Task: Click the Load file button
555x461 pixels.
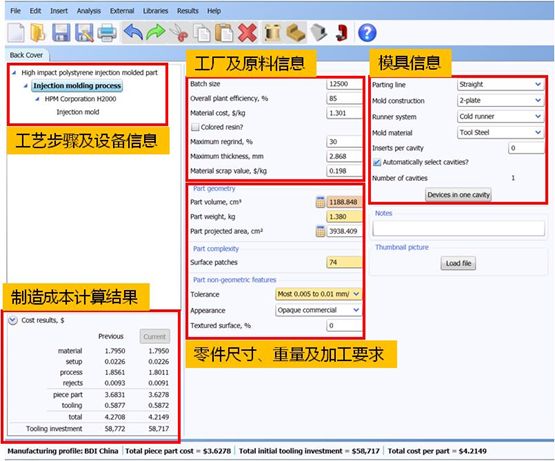Action: tap(458, 263)
